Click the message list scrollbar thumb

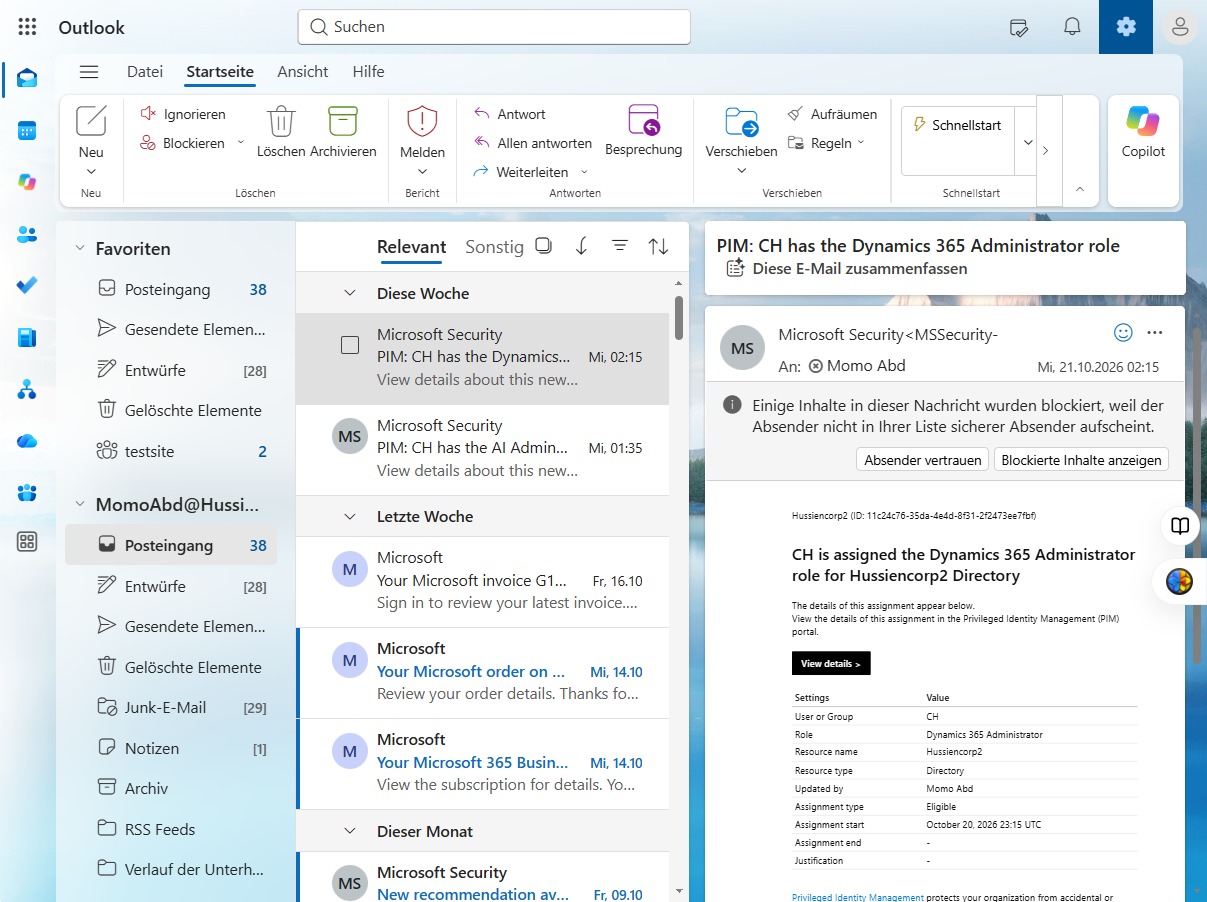(x=679, y=318)
